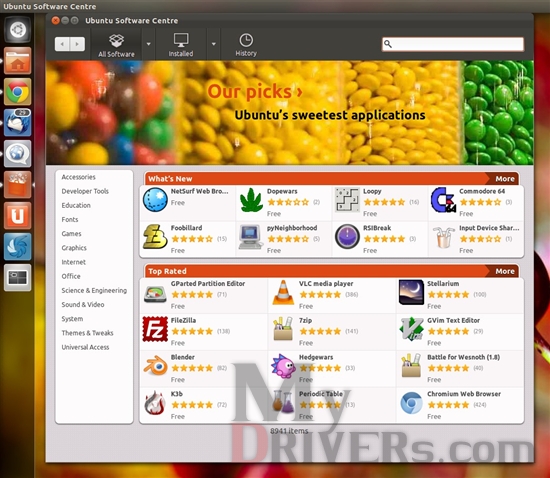Switch to Installed view
Viewport: 550px width, 478px height.
pyautogui.click(x=181, y=45)
